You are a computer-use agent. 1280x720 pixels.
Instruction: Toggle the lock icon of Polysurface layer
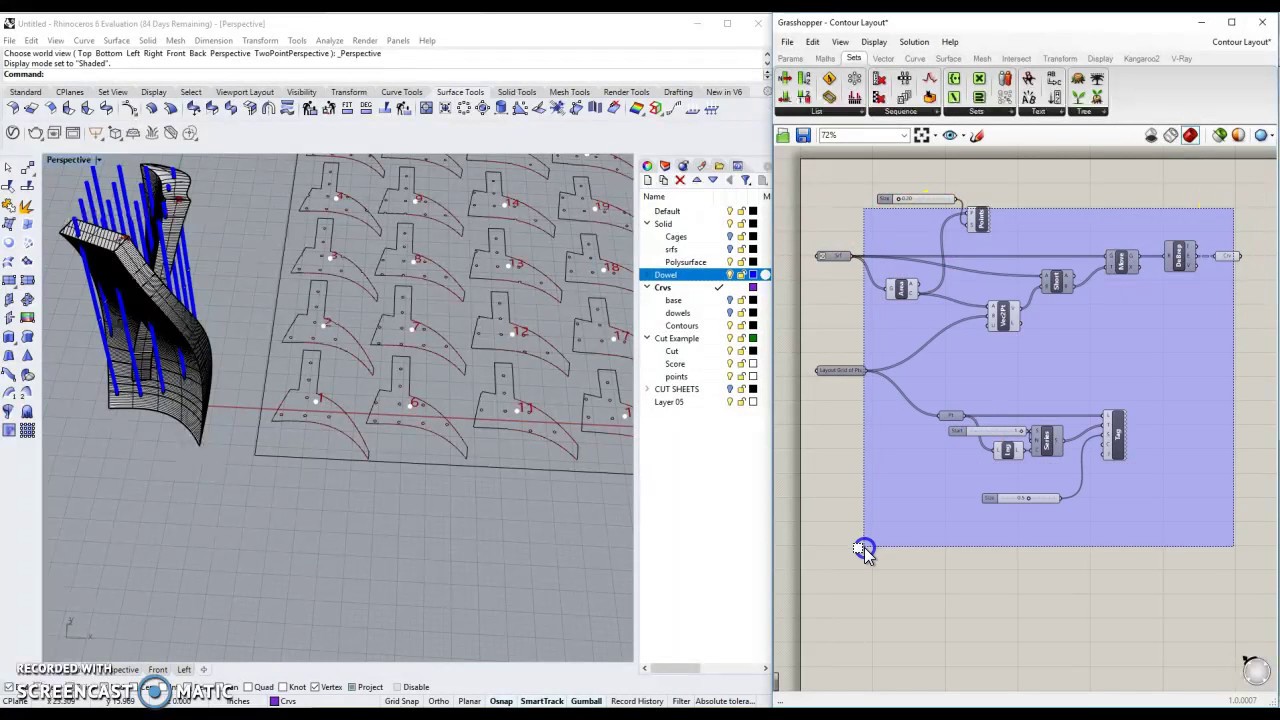741,262
